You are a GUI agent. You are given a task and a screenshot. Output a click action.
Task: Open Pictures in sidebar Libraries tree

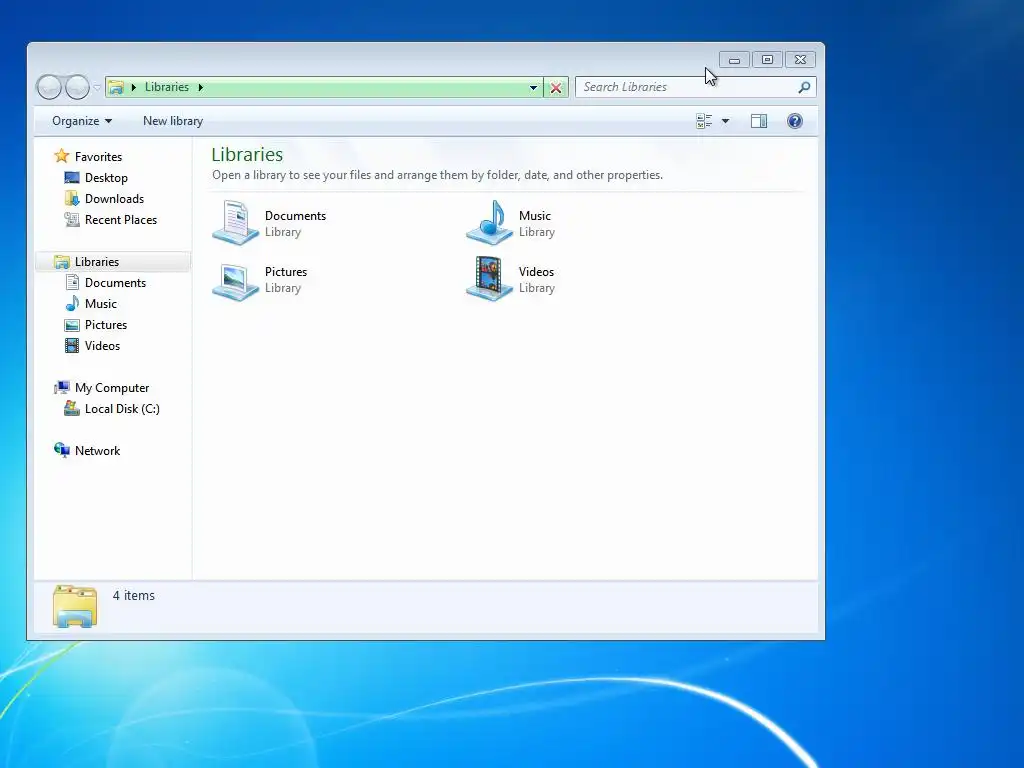106,325
